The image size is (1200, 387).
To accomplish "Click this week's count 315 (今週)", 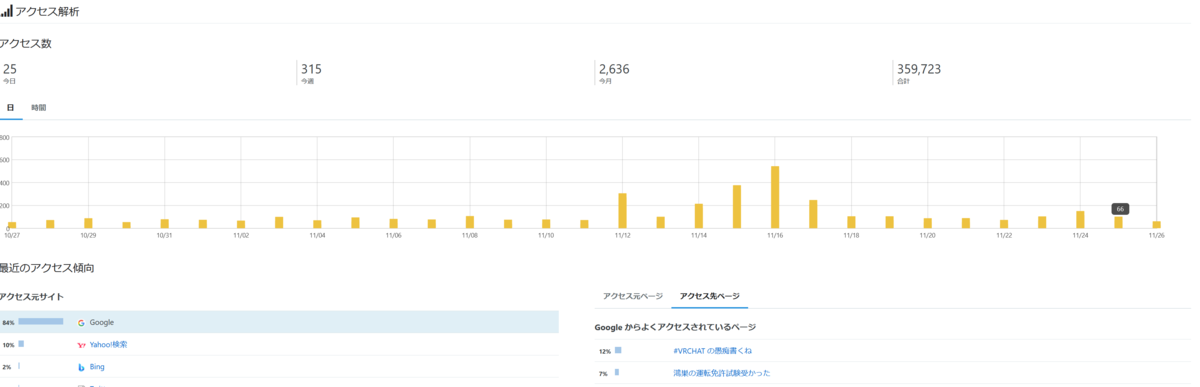I will pyautogui.click(x=311, y=69).
